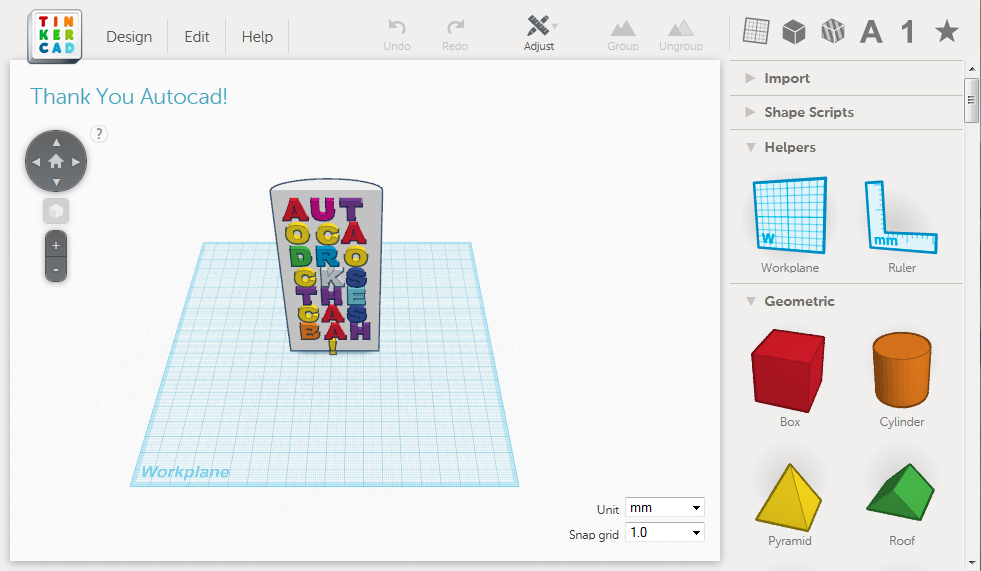
Task: Select the striped hole cube icon
Action: pyautogui.click(x=833, y=31)
